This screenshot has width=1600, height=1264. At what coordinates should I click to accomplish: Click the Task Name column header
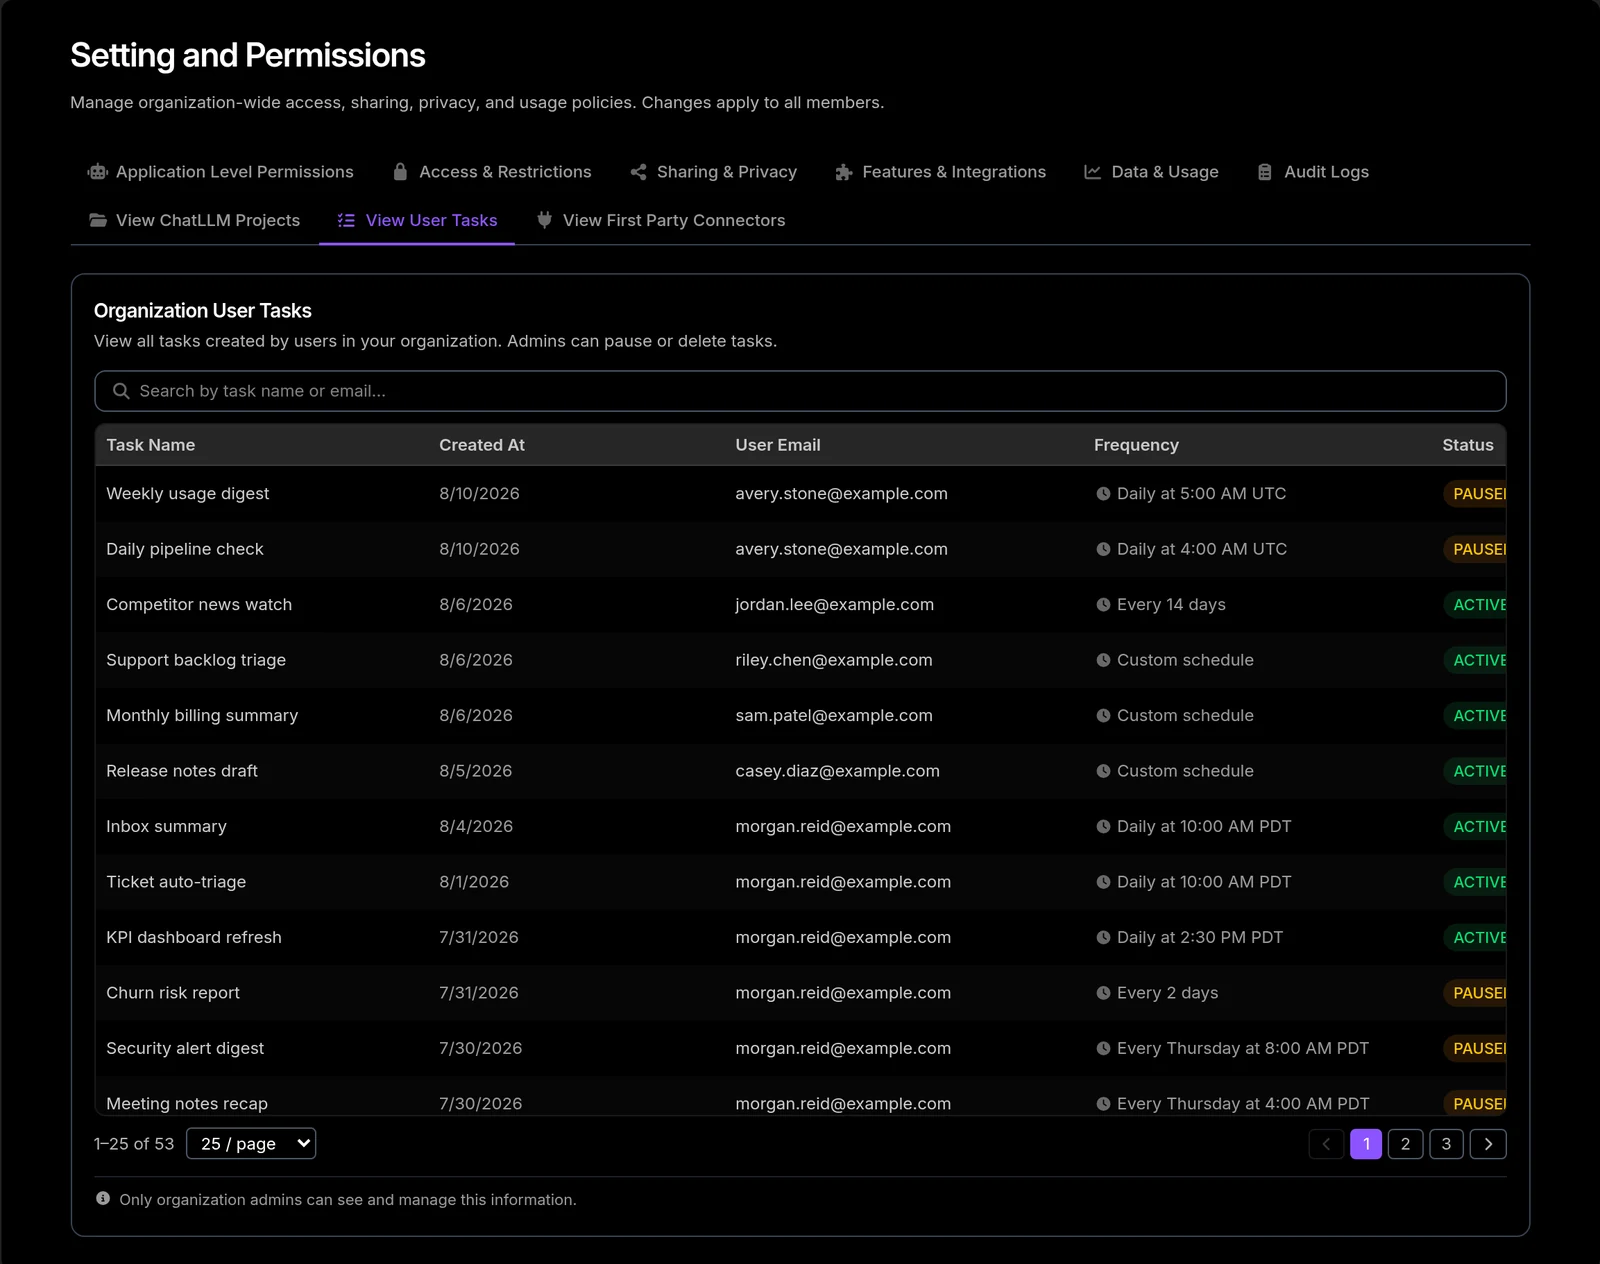[x=151, y=445]
